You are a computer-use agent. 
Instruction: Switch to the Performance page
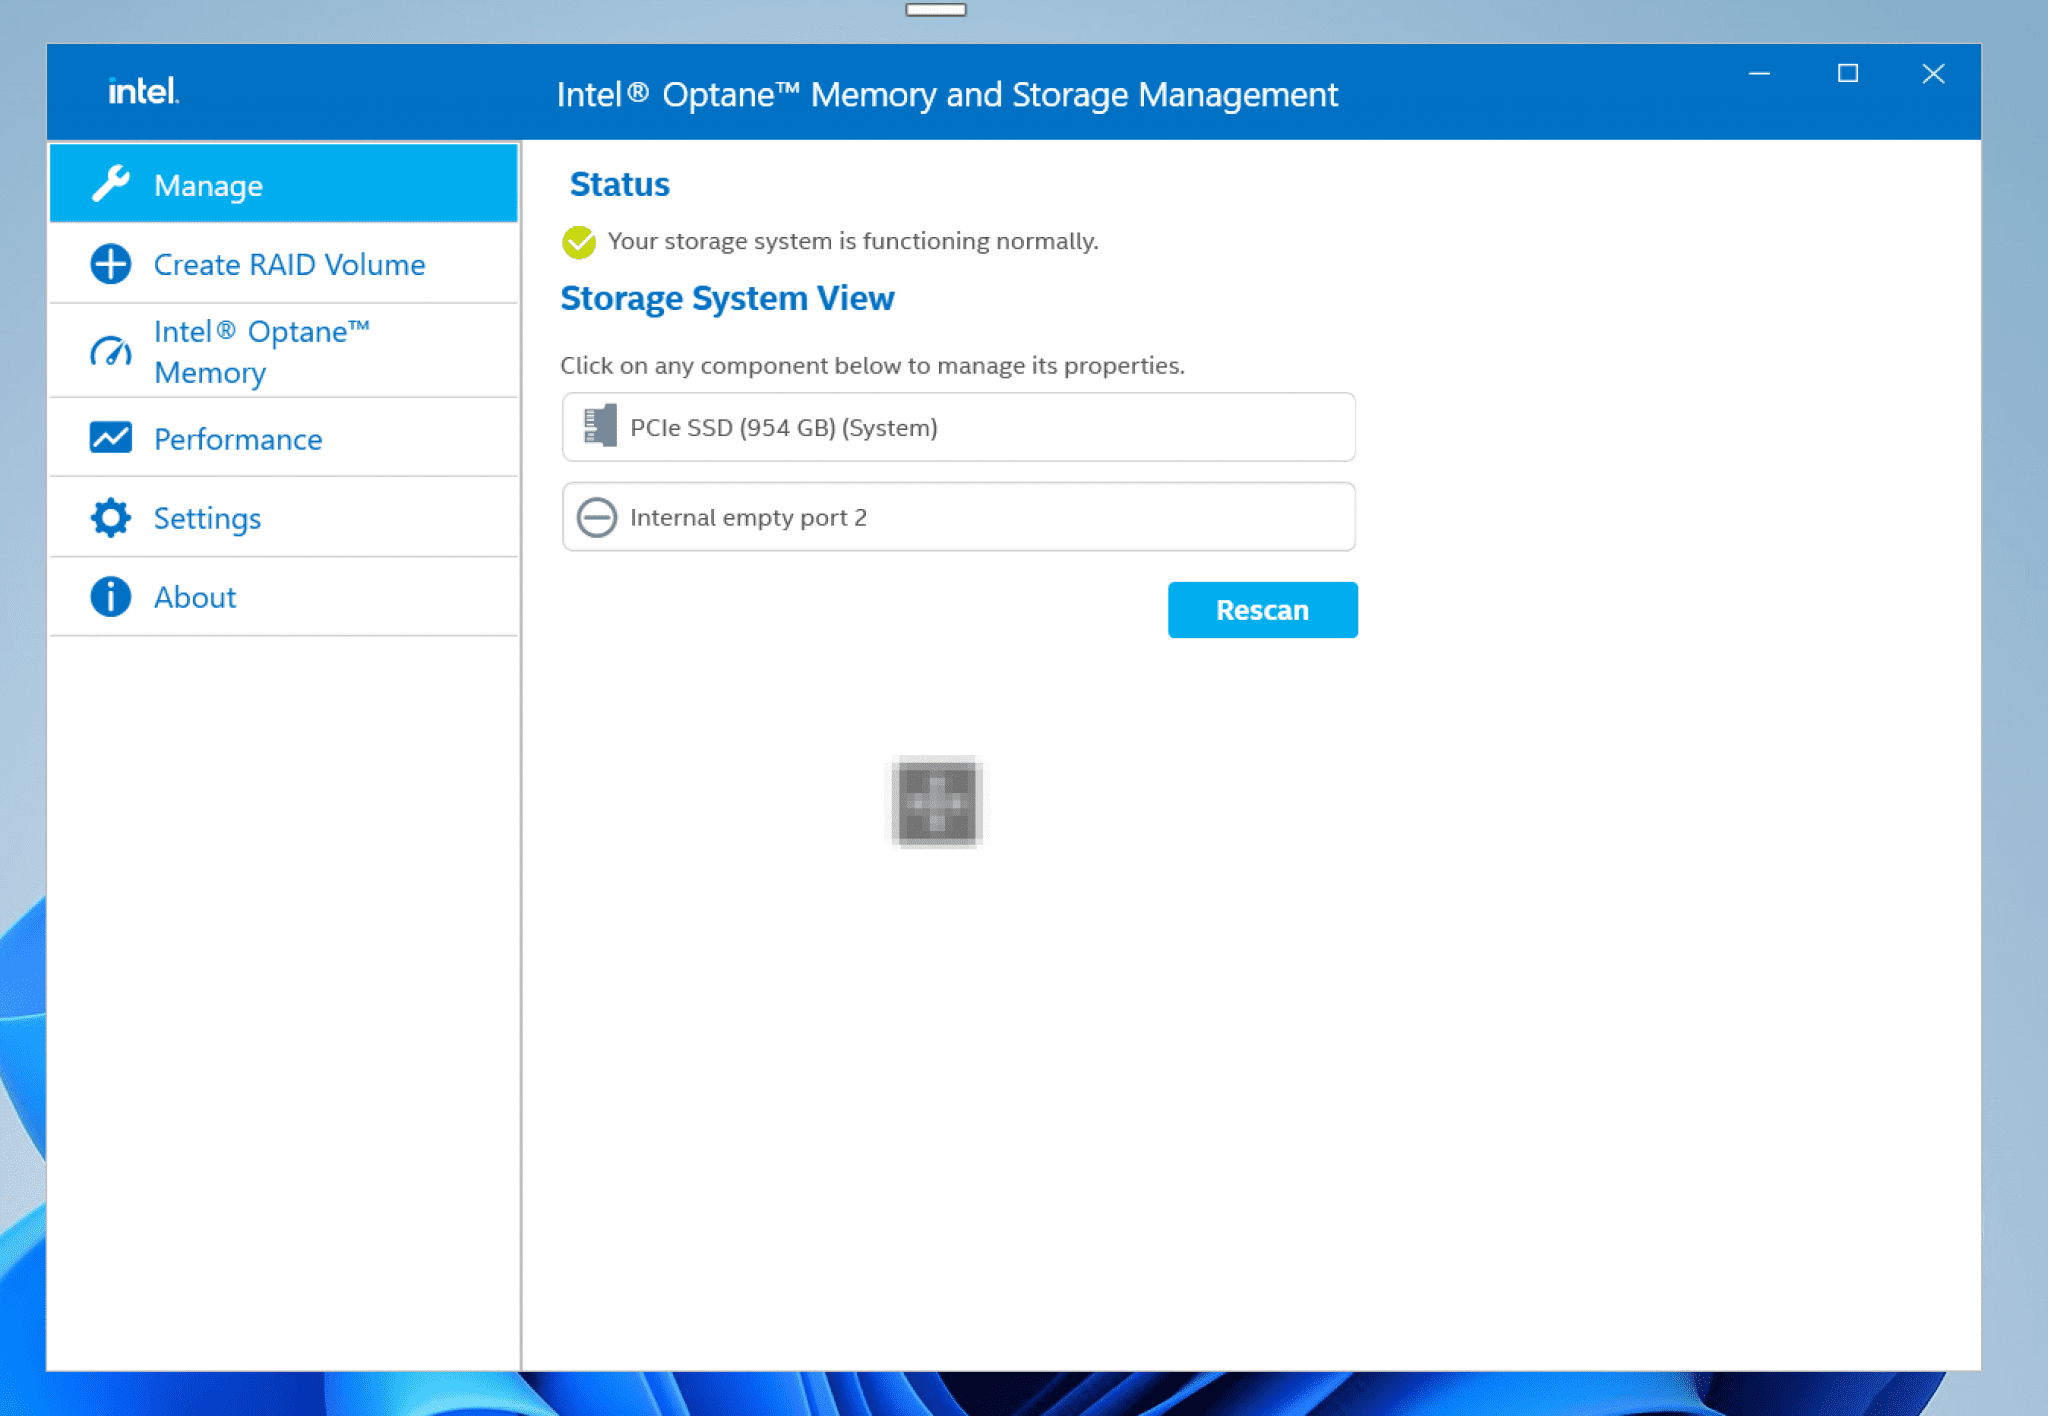(284, 438)
